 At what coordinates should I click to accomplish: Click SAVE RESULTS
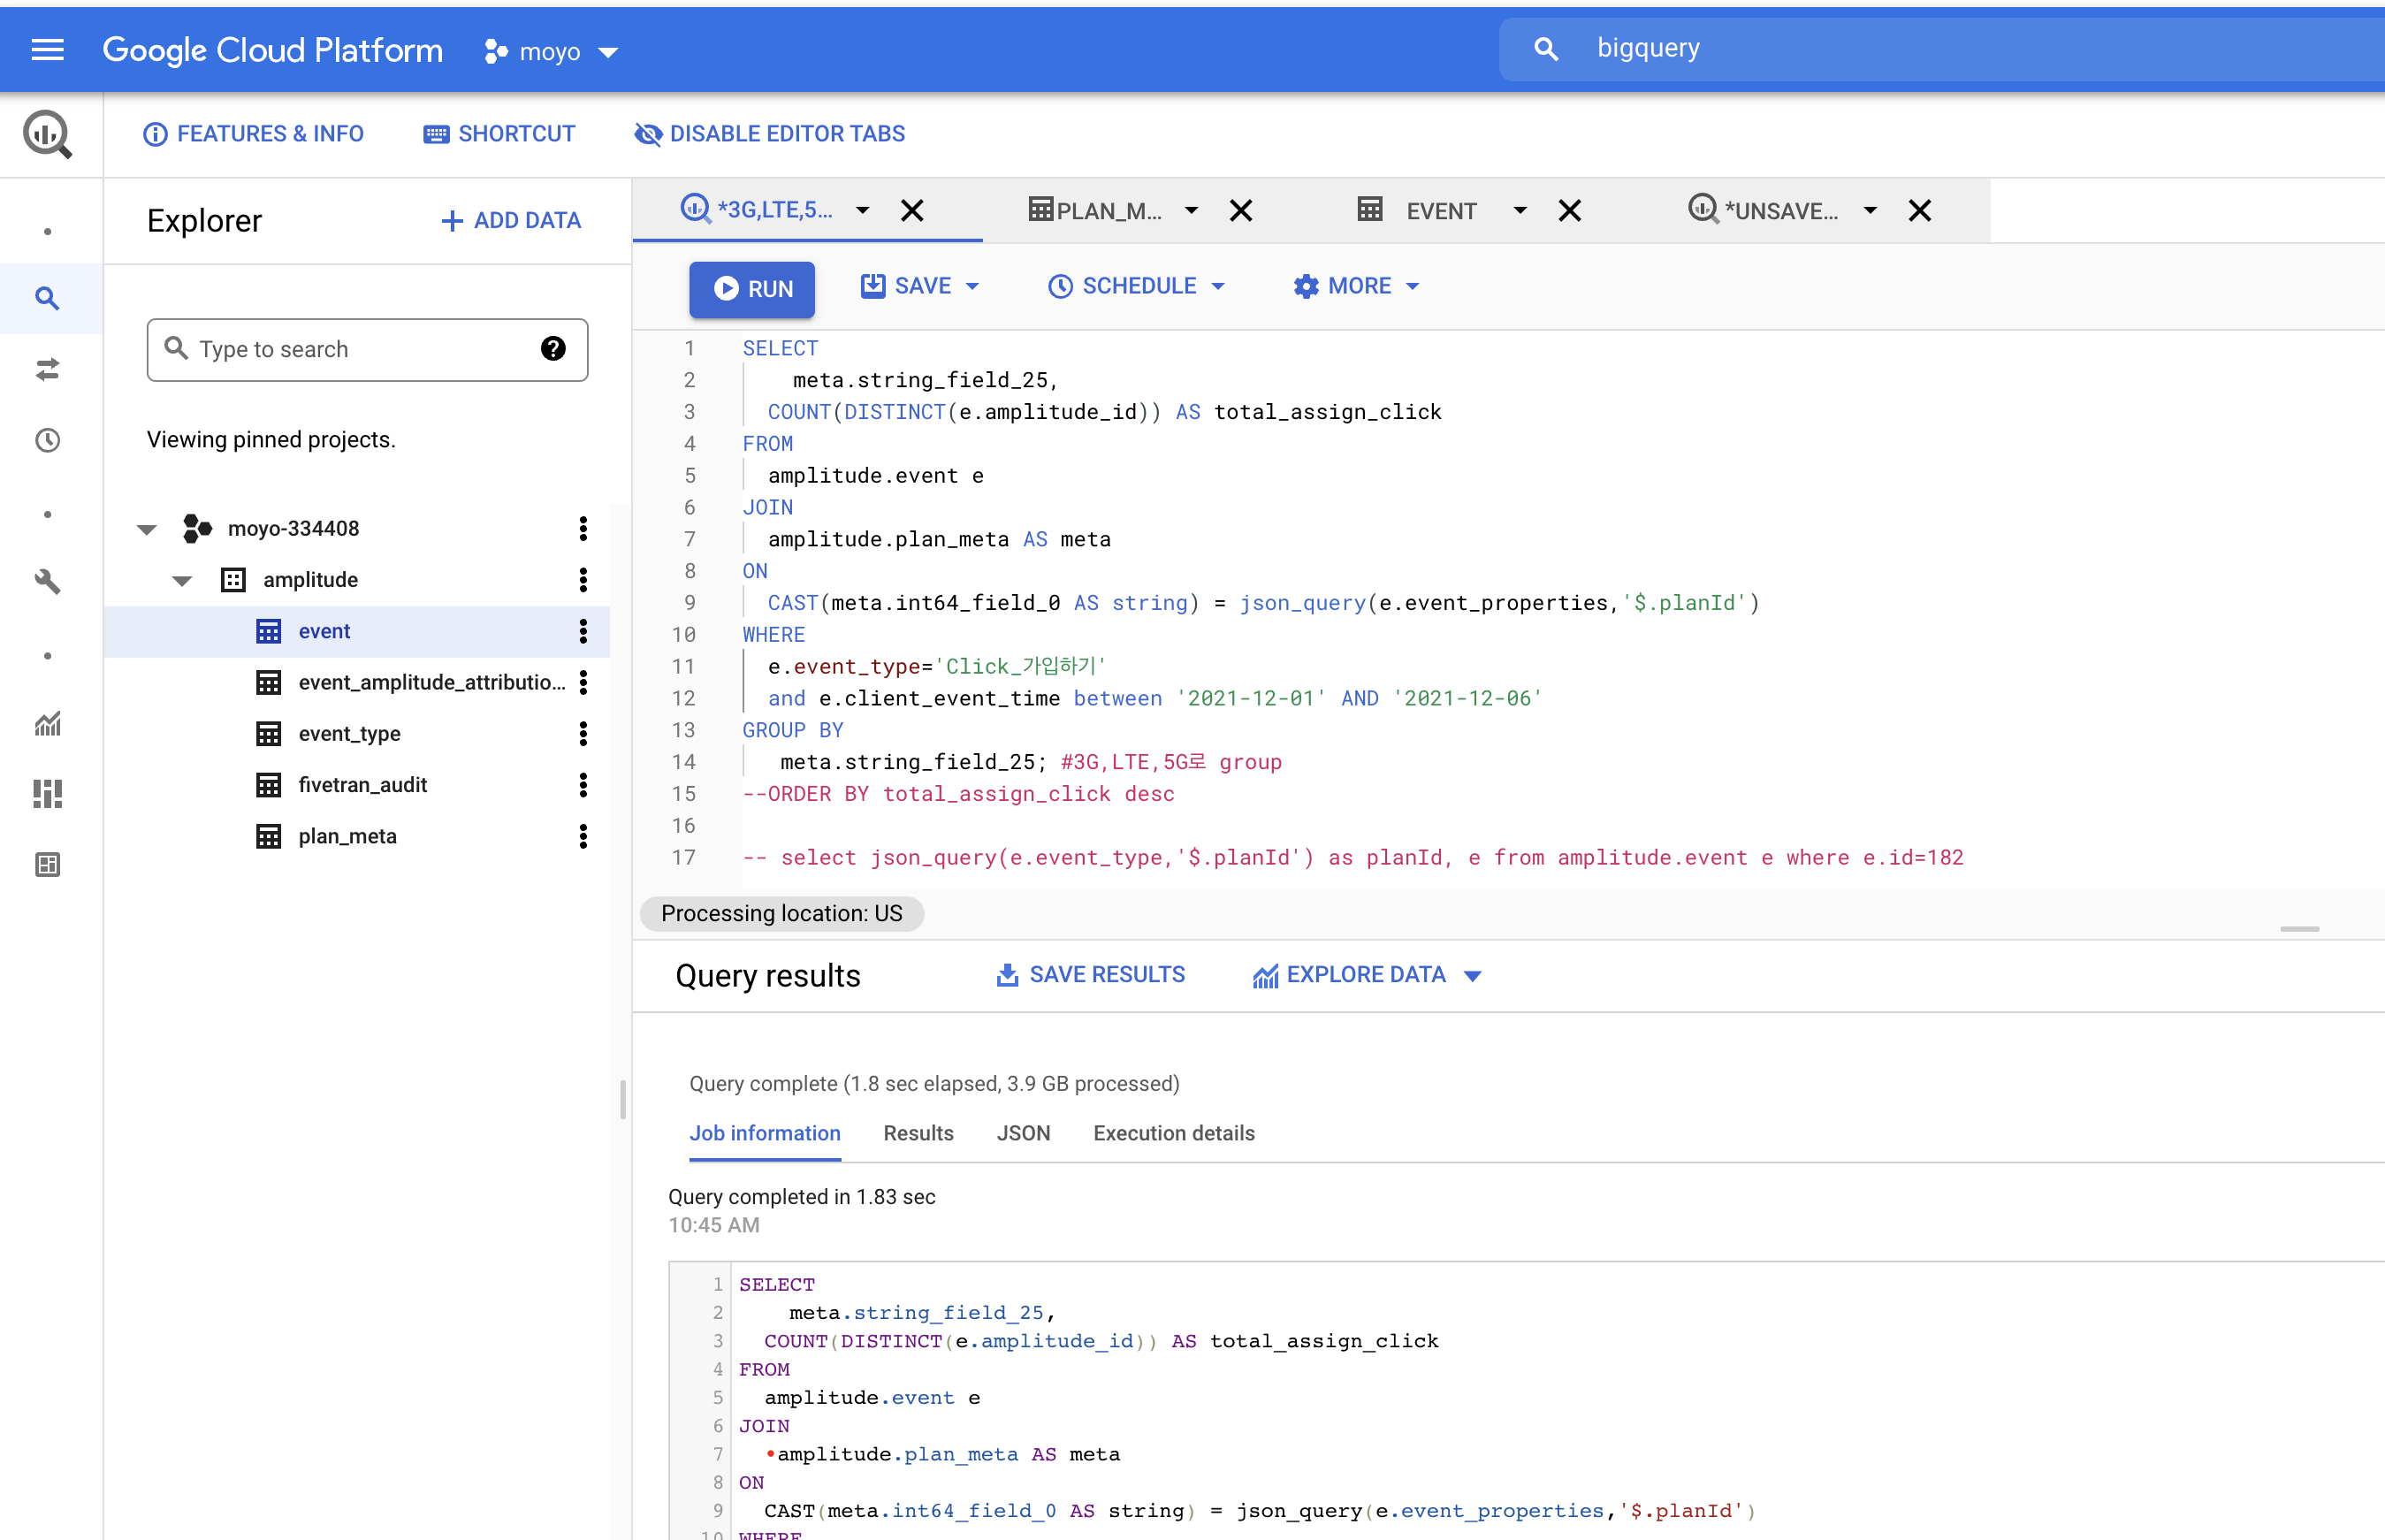click(x=1090, y=975)
